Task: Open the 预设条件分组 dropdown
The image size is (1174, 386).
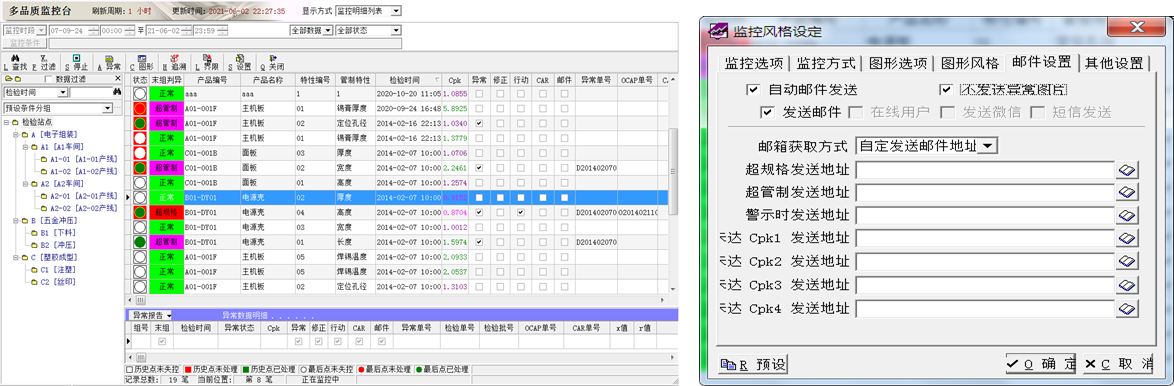Action: coord(108,108)
